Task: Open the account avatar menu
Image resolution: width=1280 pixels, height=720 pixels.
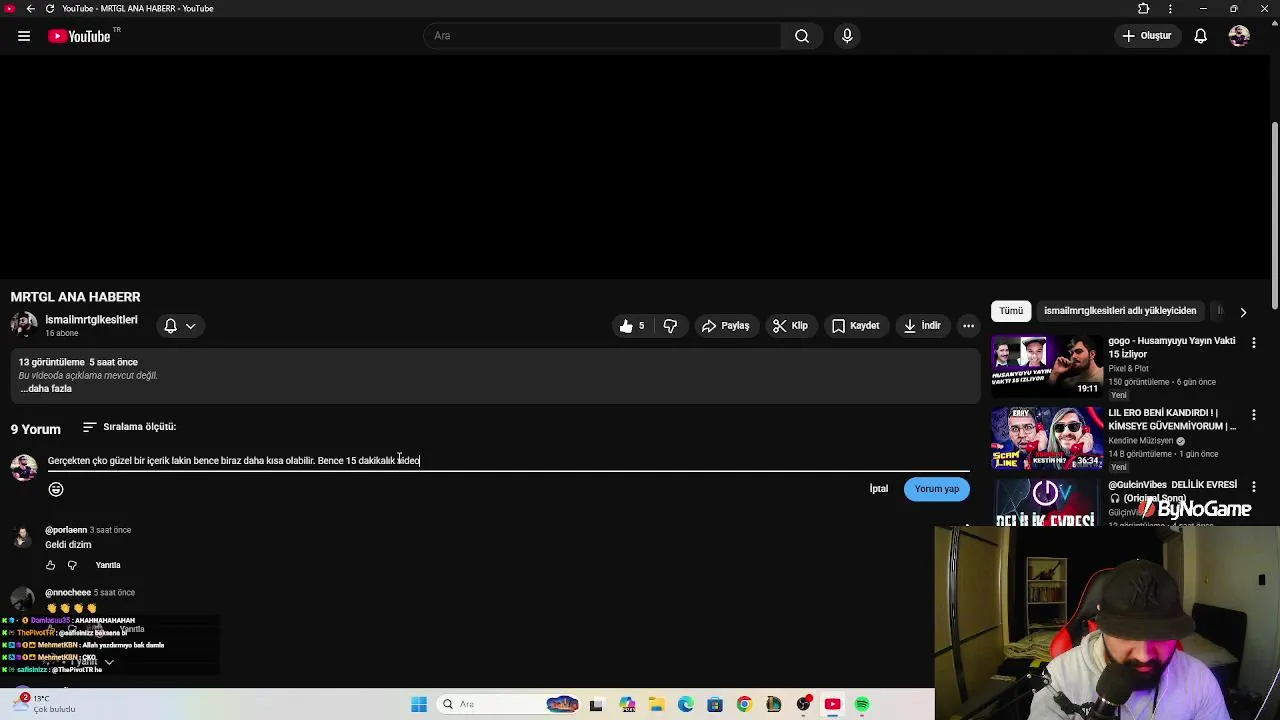Action: pos(1239,36)
